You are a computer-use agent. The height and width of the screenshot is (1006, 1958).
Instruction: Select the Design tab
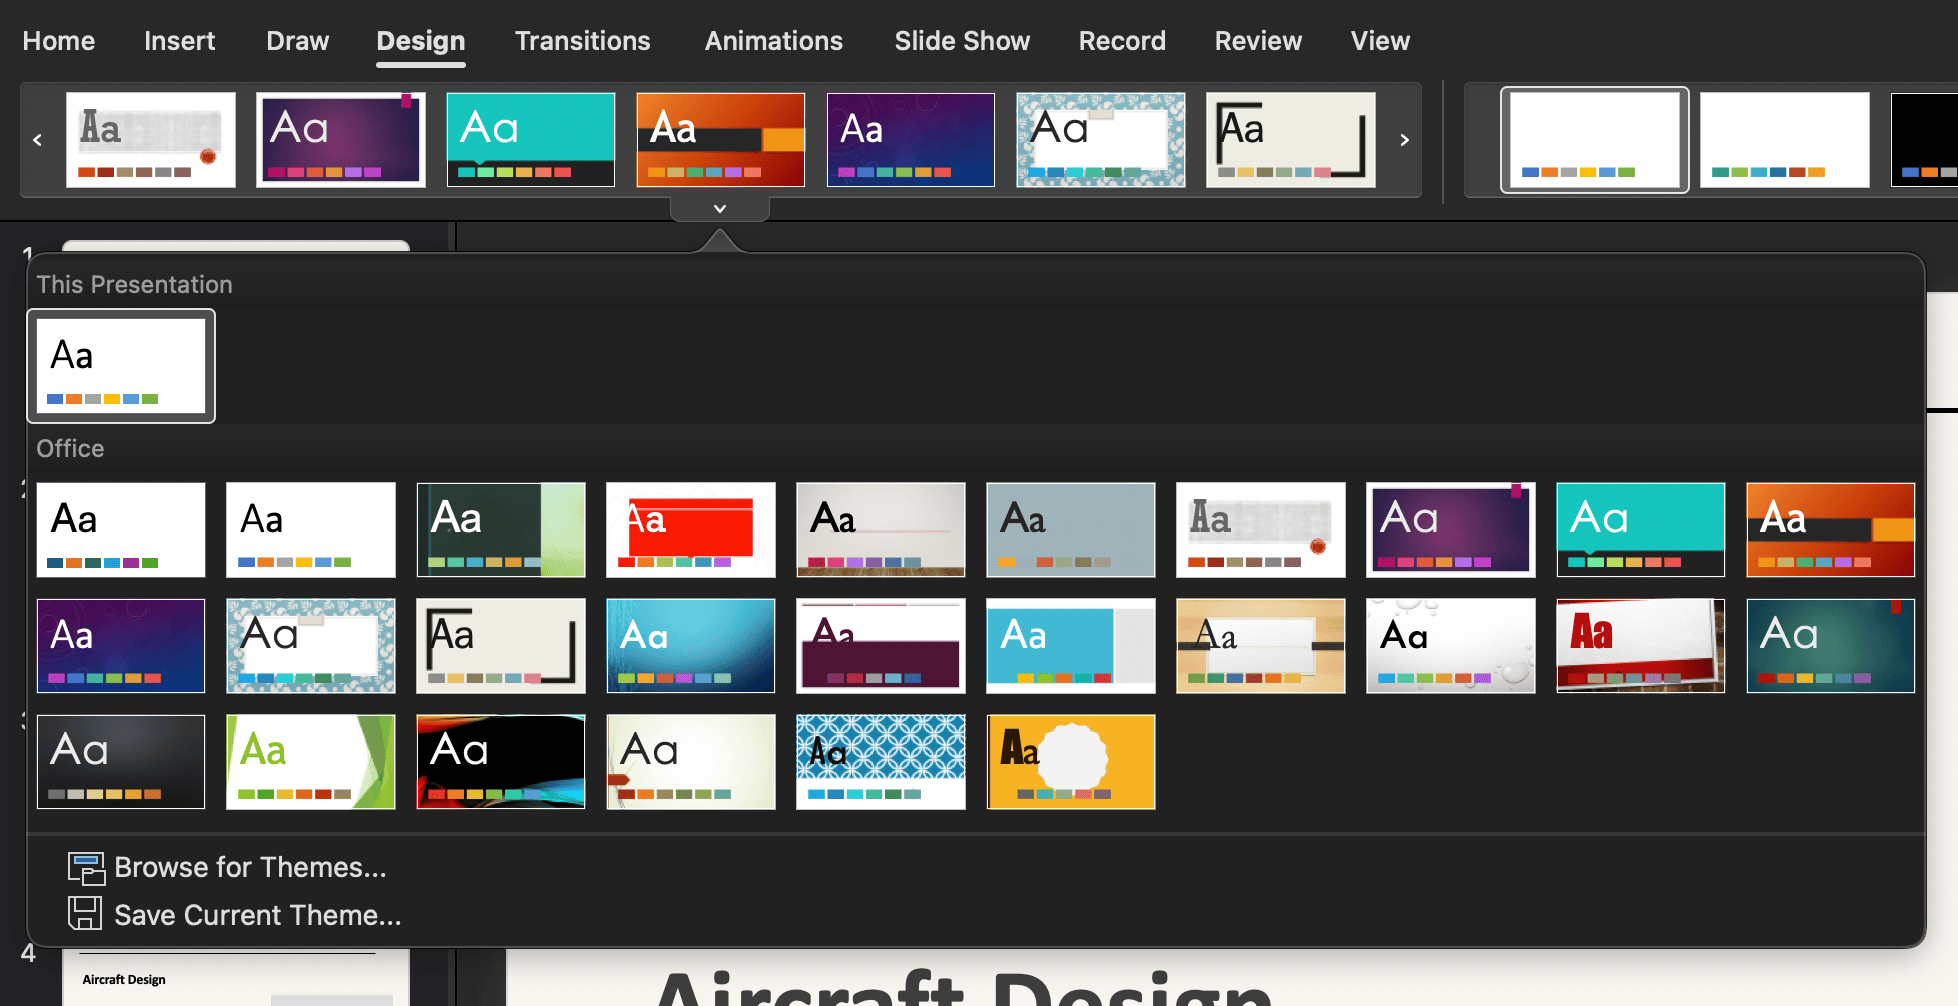tap(421, 41)
